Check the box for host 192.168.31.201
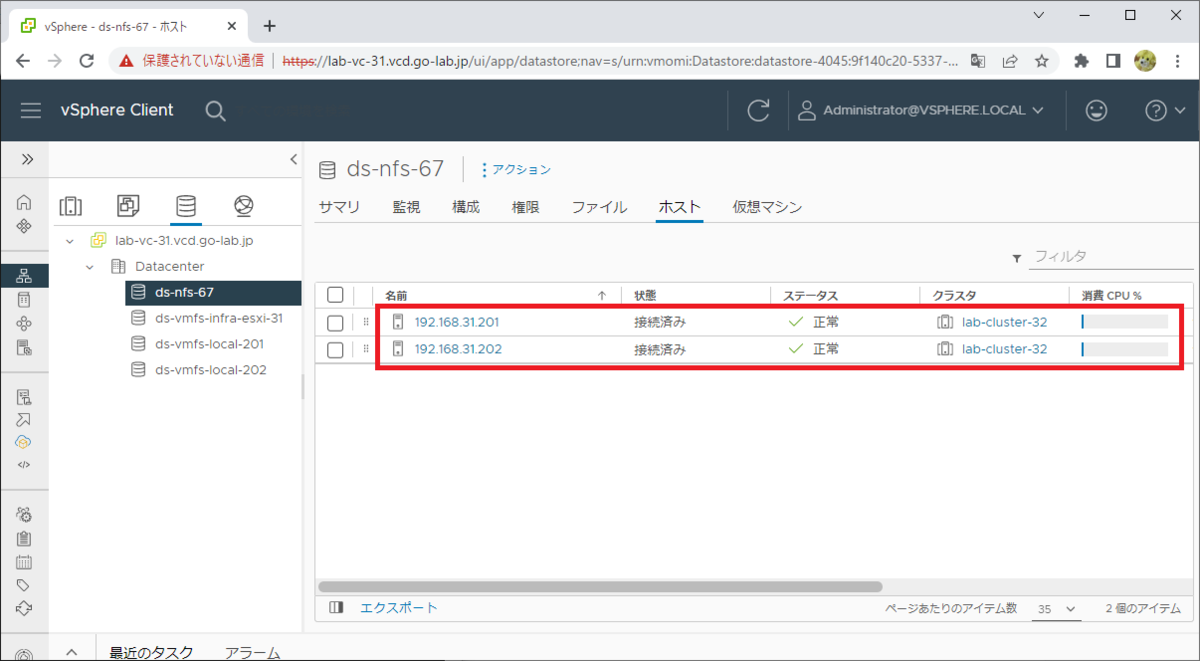This screenshot has width=1200, height=661. point(335,322)
